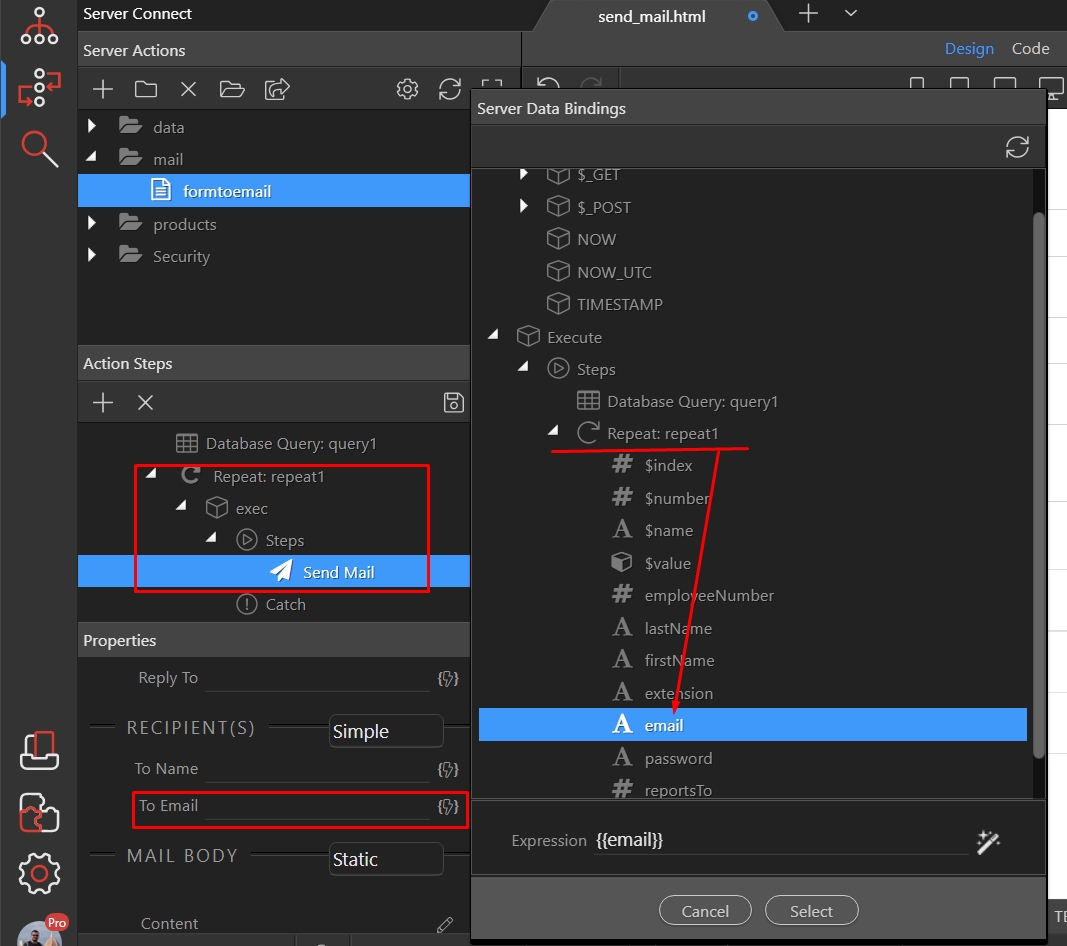Image resolution: width=1067 pixels, height=946 pixels.
Task: Click data binding picker for To Email
Action: 449,806
